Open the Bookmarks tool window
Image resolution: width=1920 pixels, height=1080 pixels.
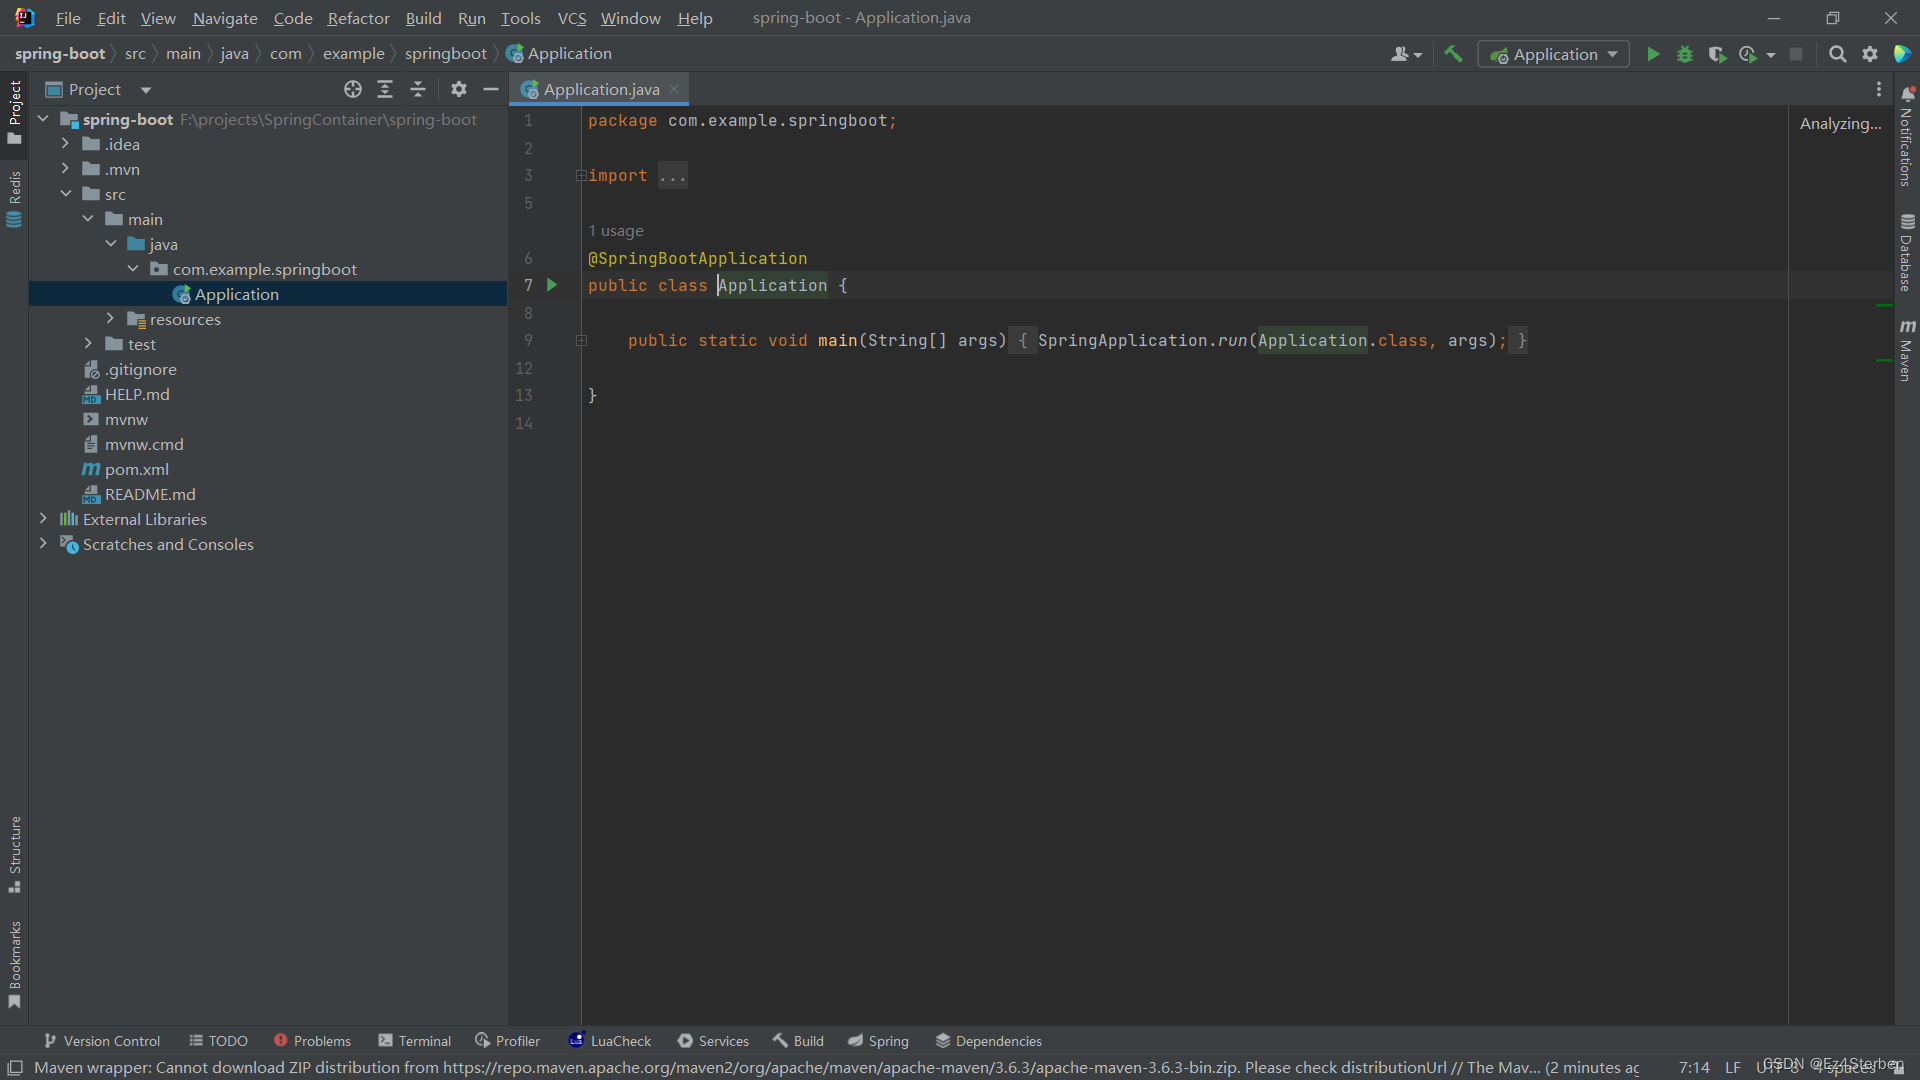coord(14,964)
